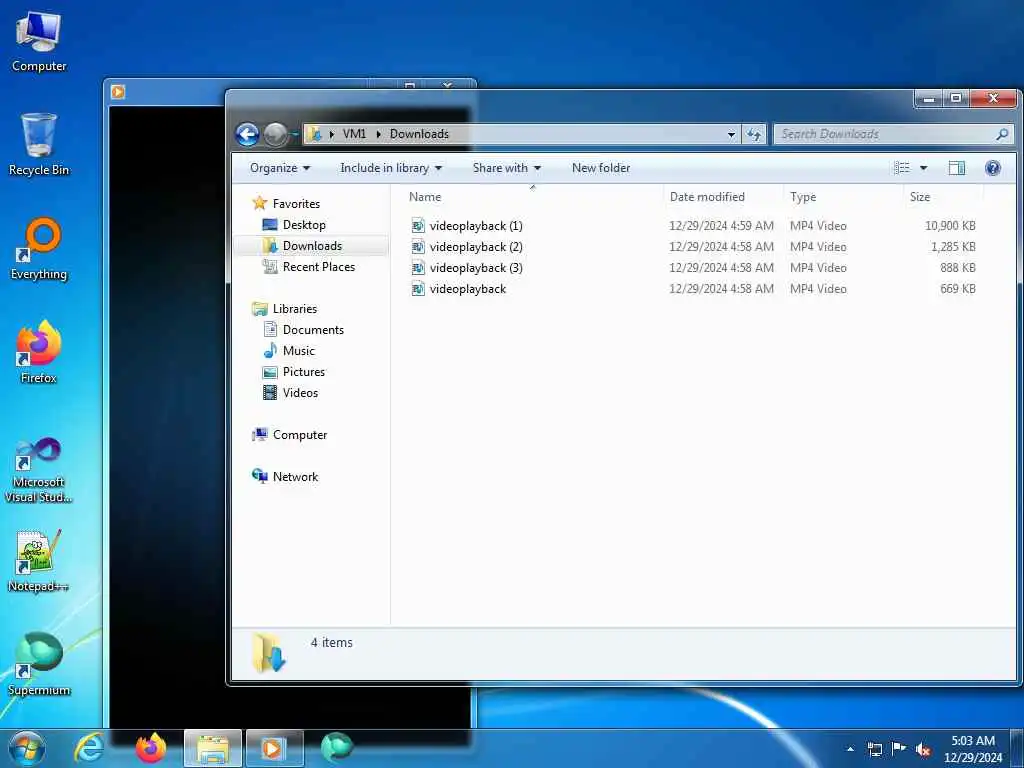Open the Include in library dropdown
The height and width of the screenshot is (768, 1024).
pos(391,168)
